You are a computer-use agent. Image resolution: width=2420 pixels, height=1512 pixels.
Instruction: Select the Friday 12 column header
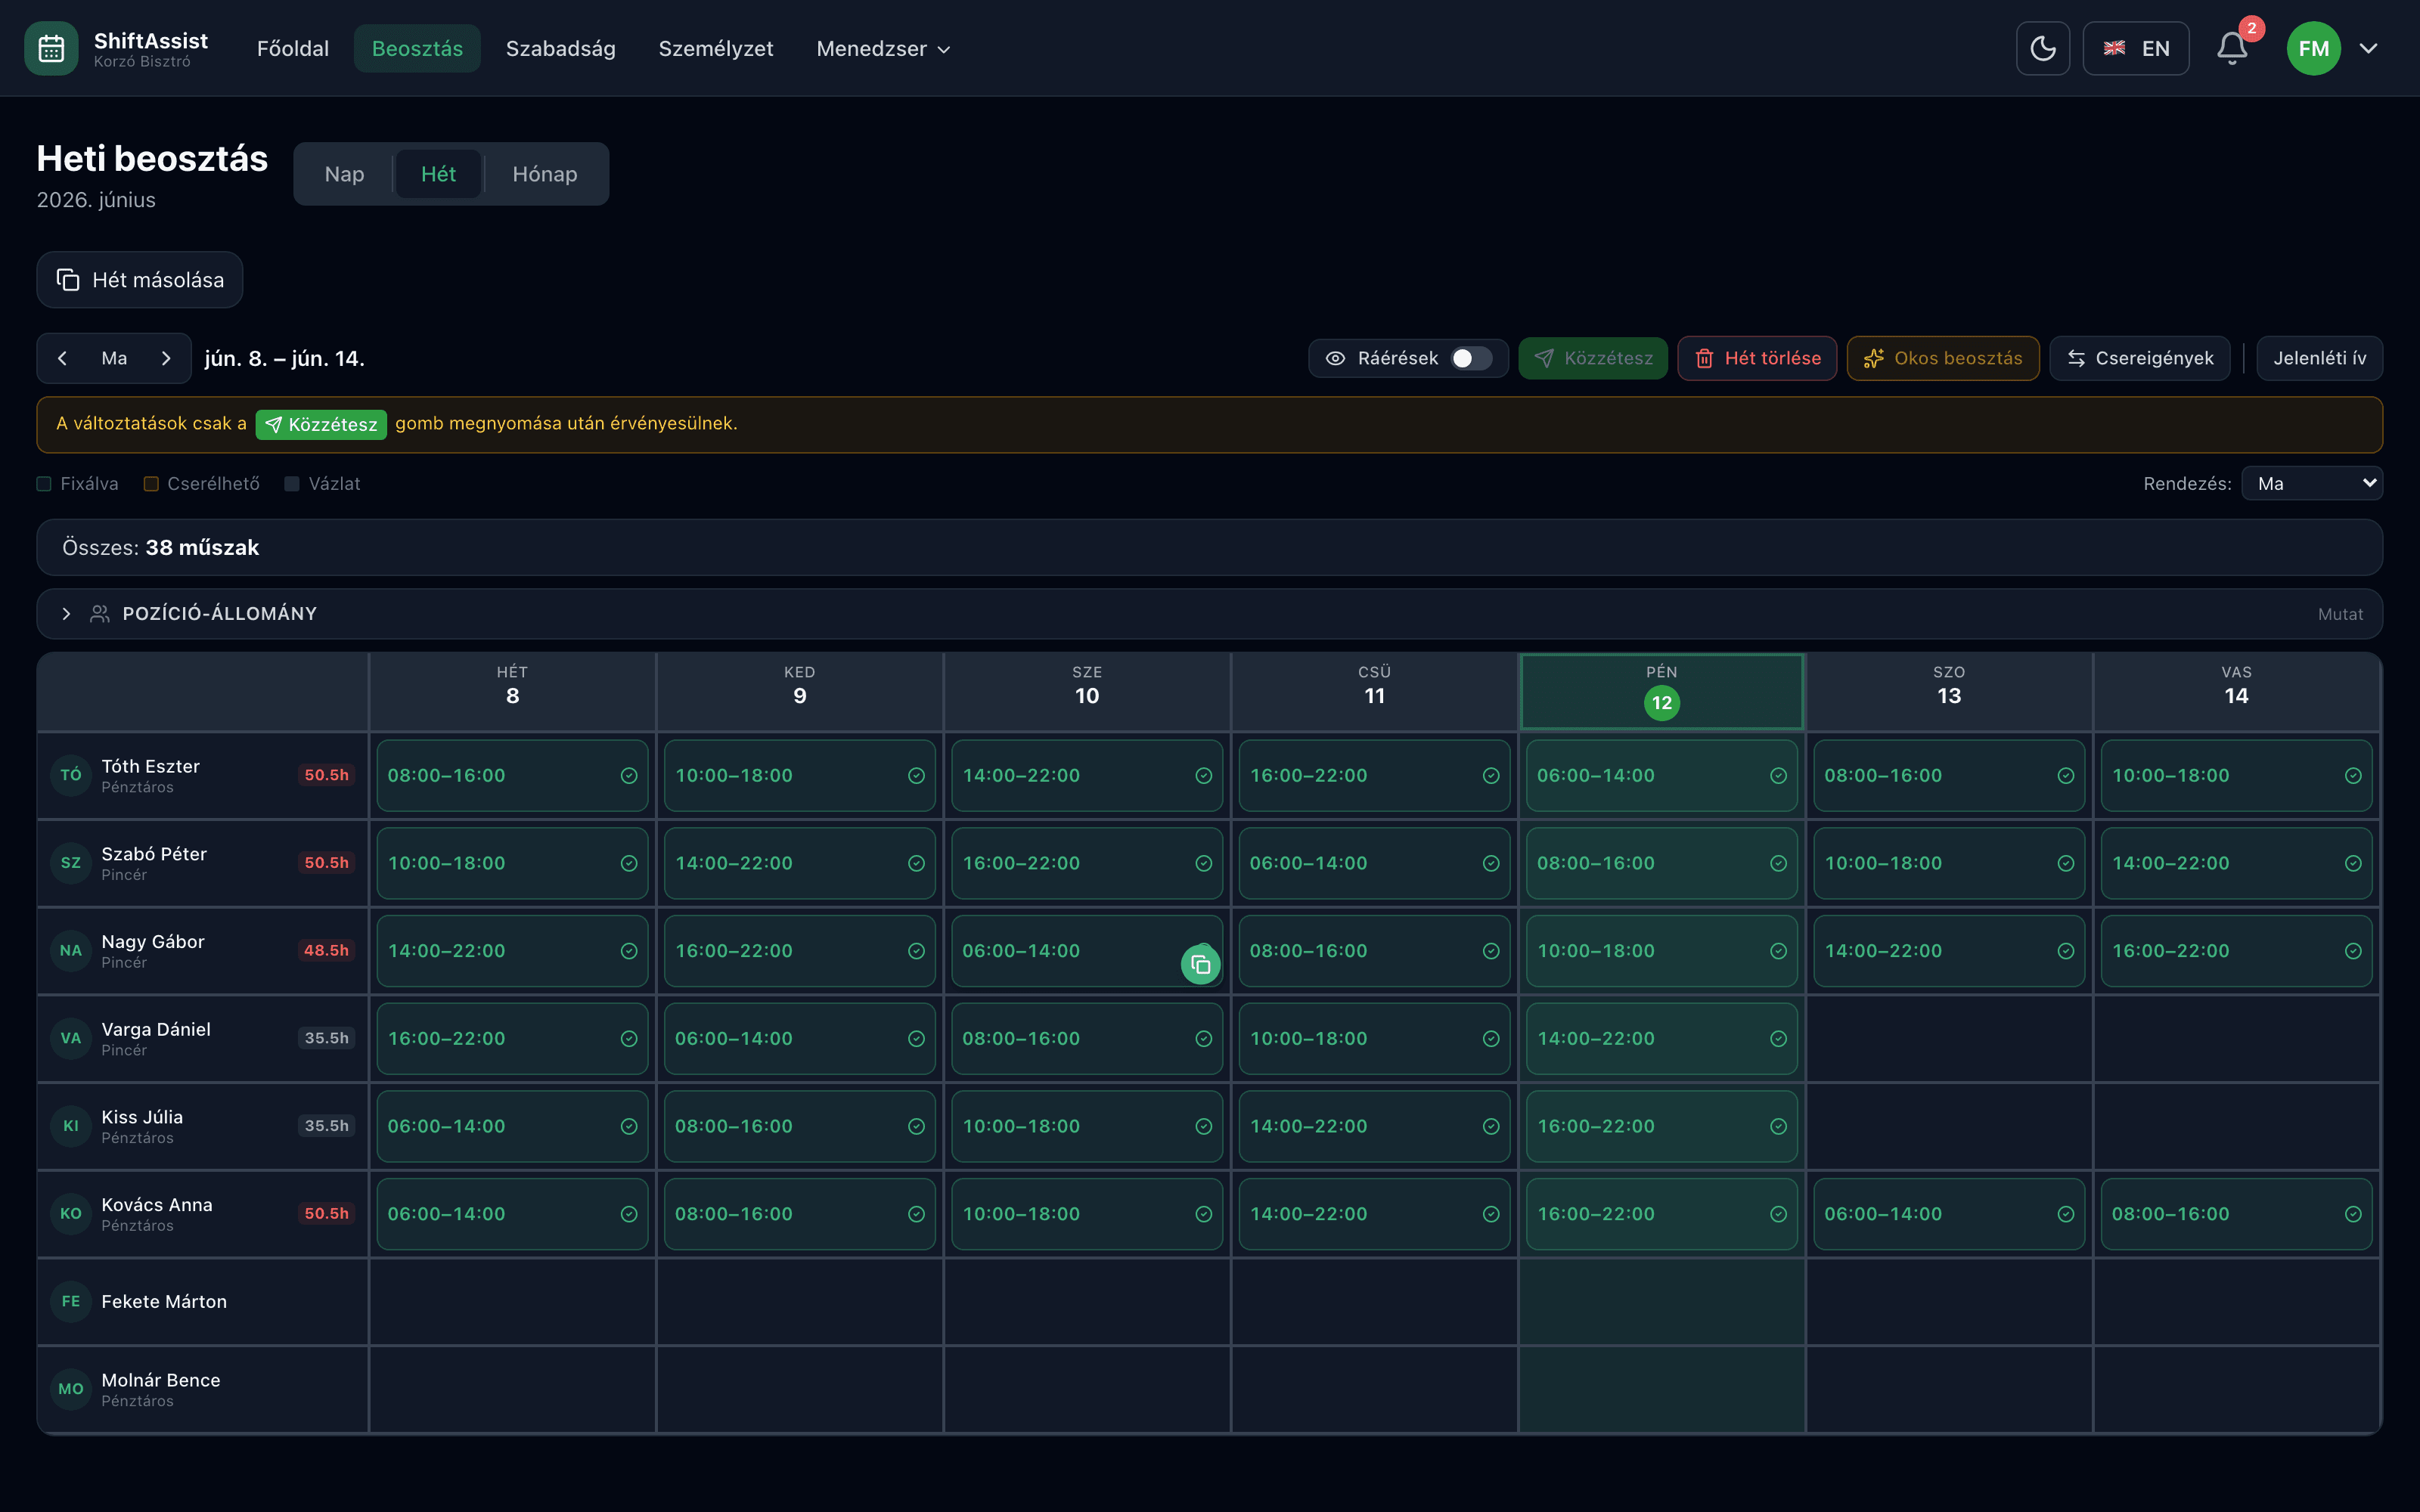pyautogui.click(x=1662, y=692)
